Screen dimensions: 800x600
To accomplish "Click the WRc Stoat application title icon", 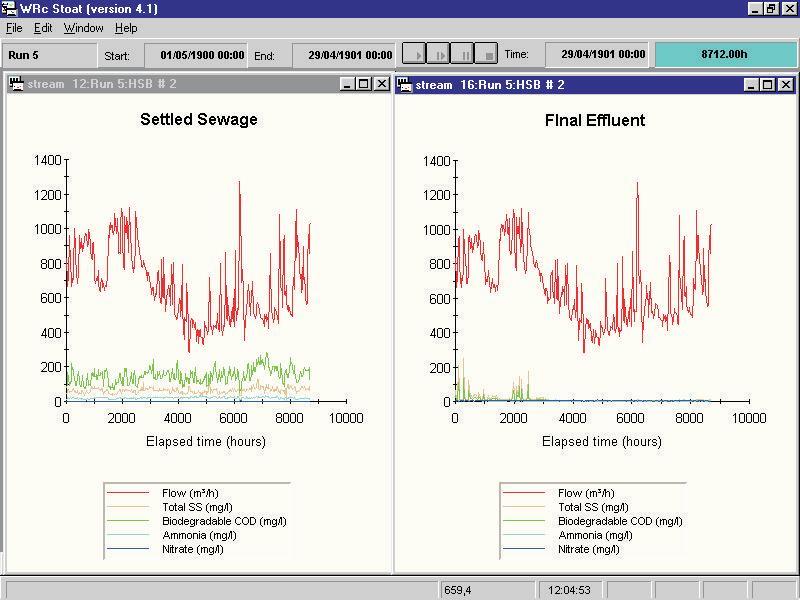I will [9, 9].
